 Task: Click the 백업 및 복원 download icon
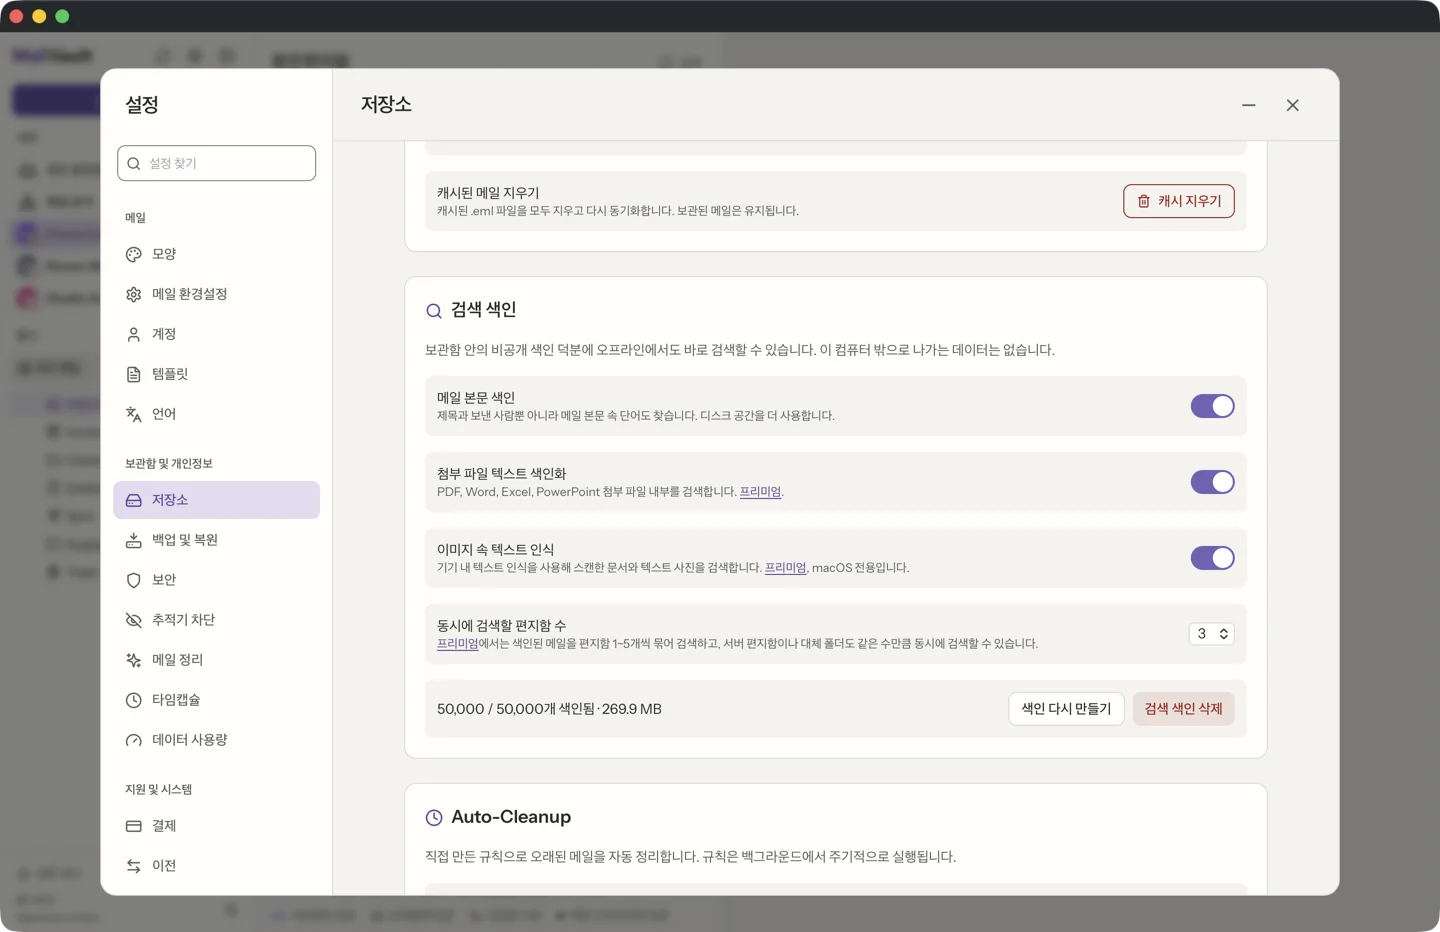(134, 540)
